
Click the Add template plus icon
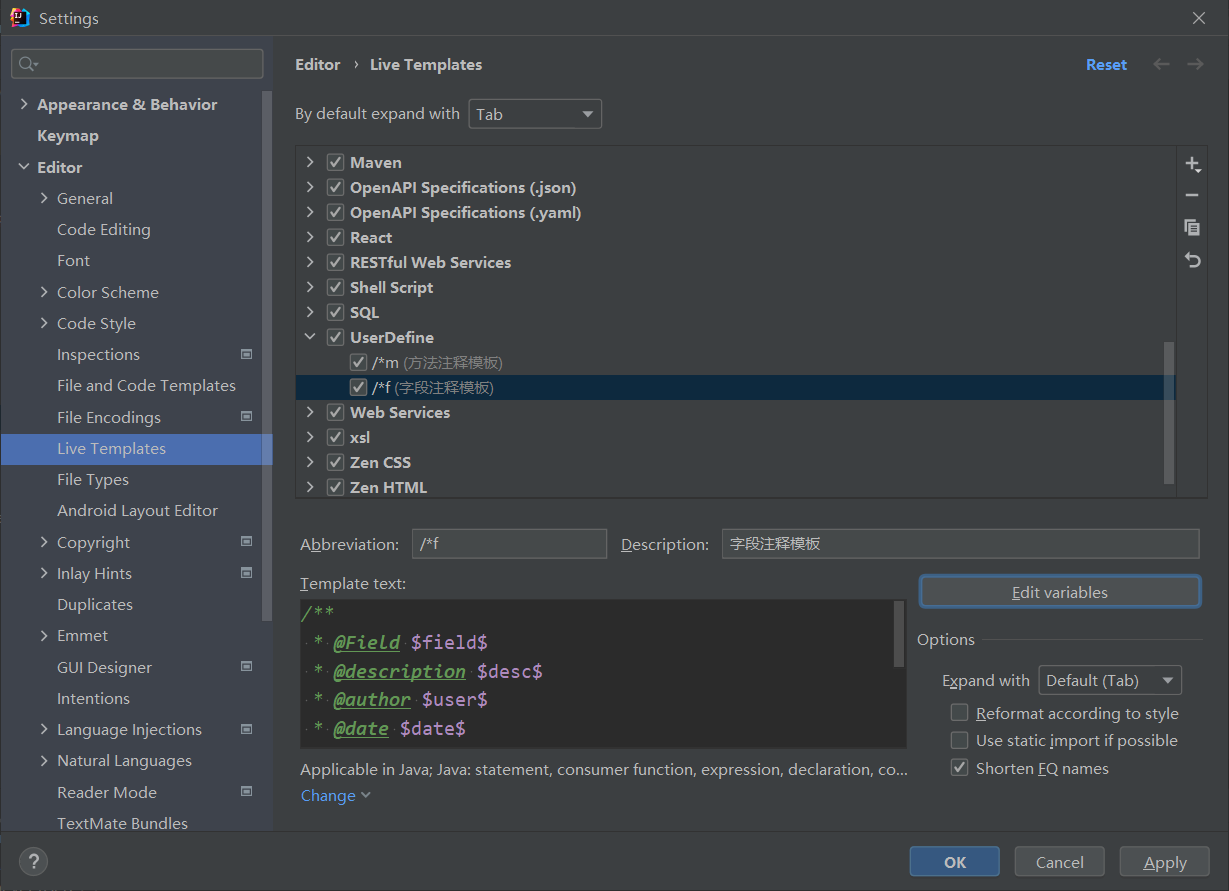(x=1191, y=164)
